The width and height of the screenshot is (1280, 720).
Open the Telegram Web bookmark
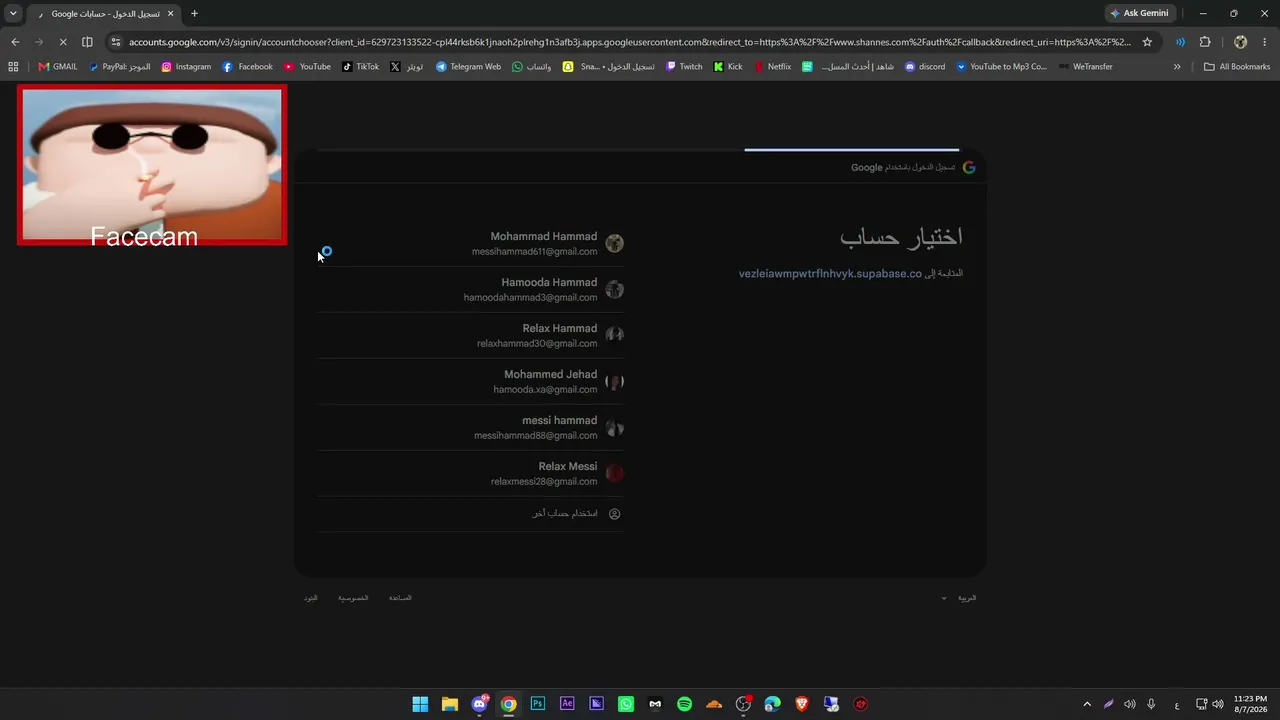pos(468,67)
